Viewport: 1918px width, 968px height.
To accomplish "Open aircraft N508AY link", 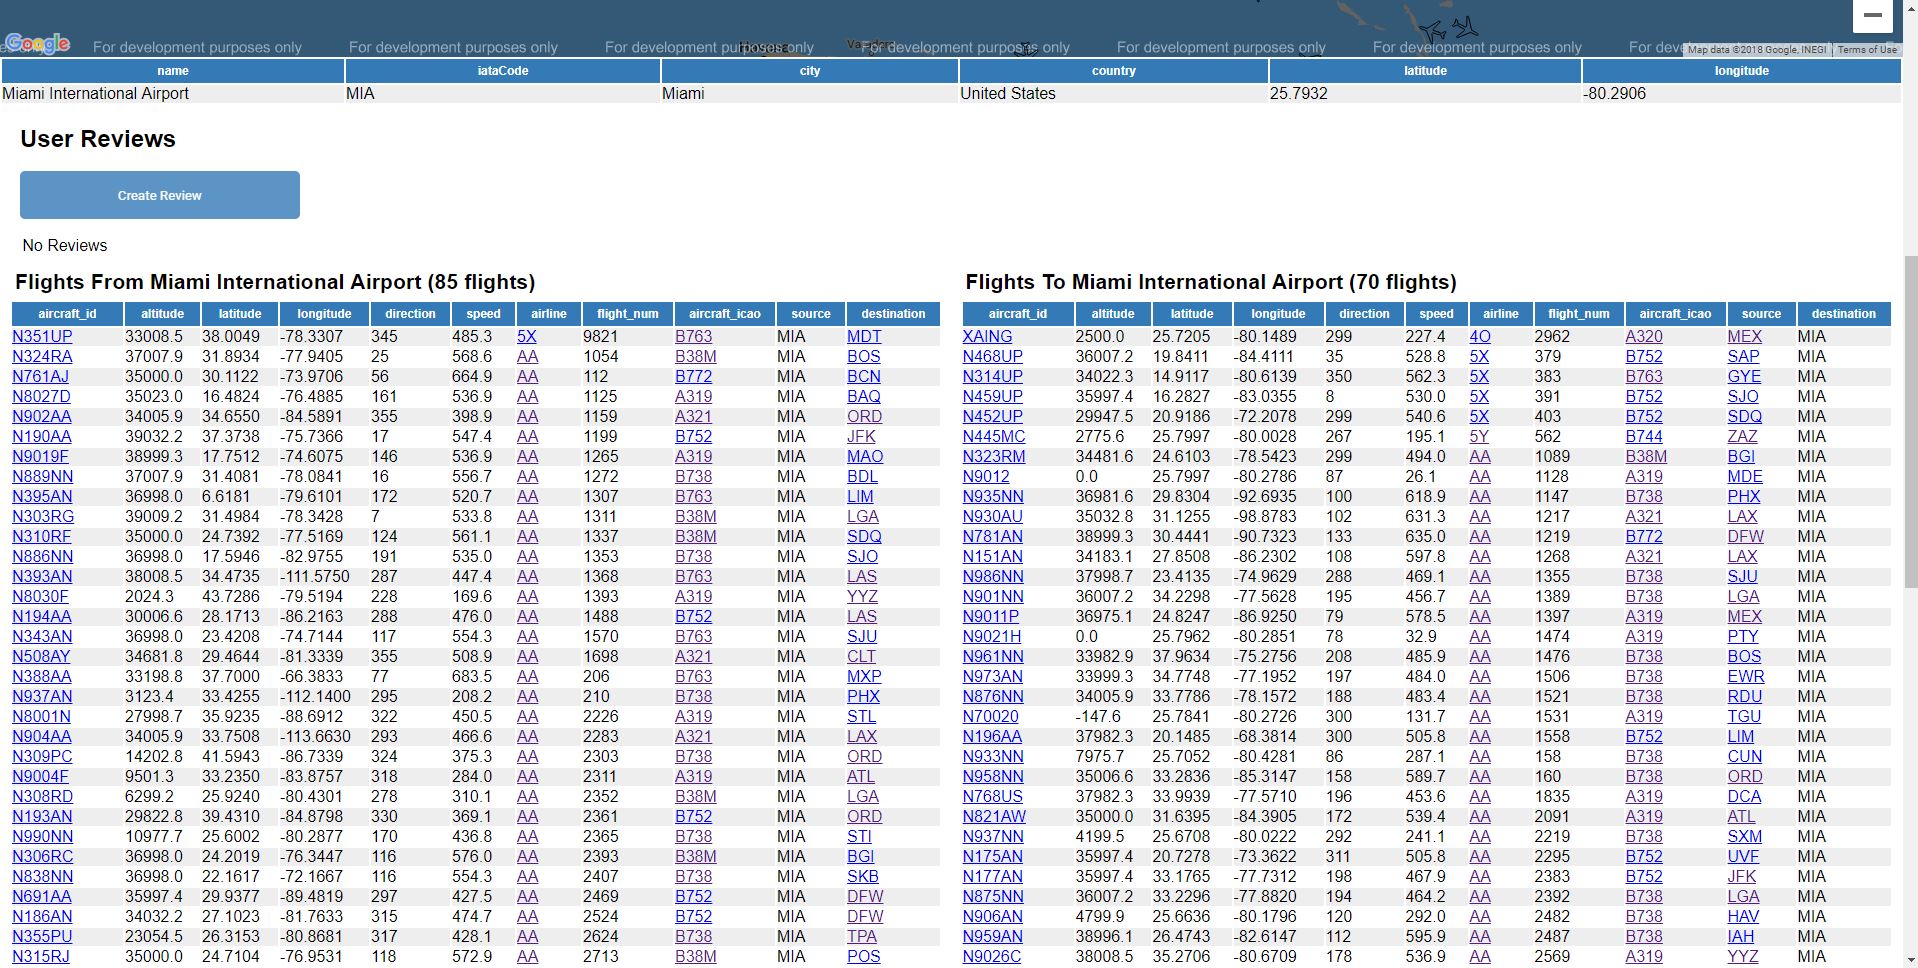I will point(41,657).
